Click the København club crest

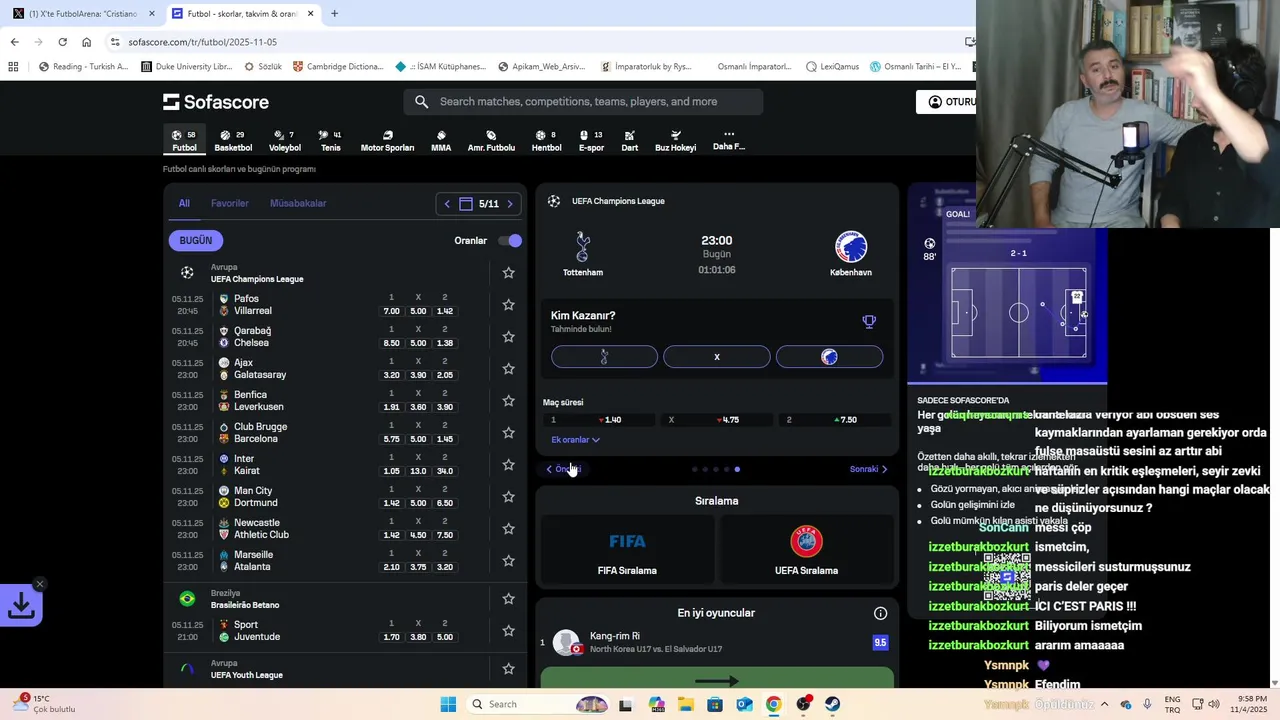point(851,246)
